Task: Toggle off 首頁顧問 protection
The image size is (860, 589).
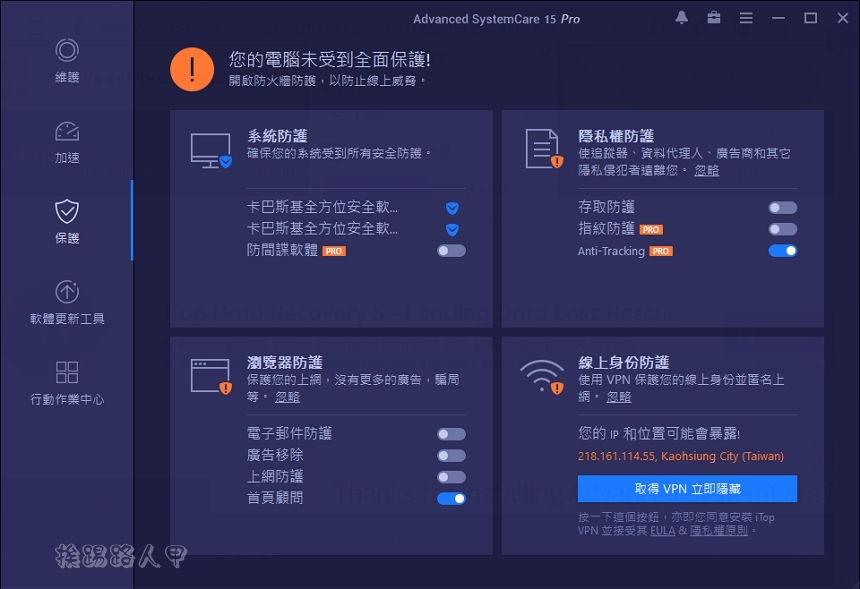Action: tap(451, 498)
